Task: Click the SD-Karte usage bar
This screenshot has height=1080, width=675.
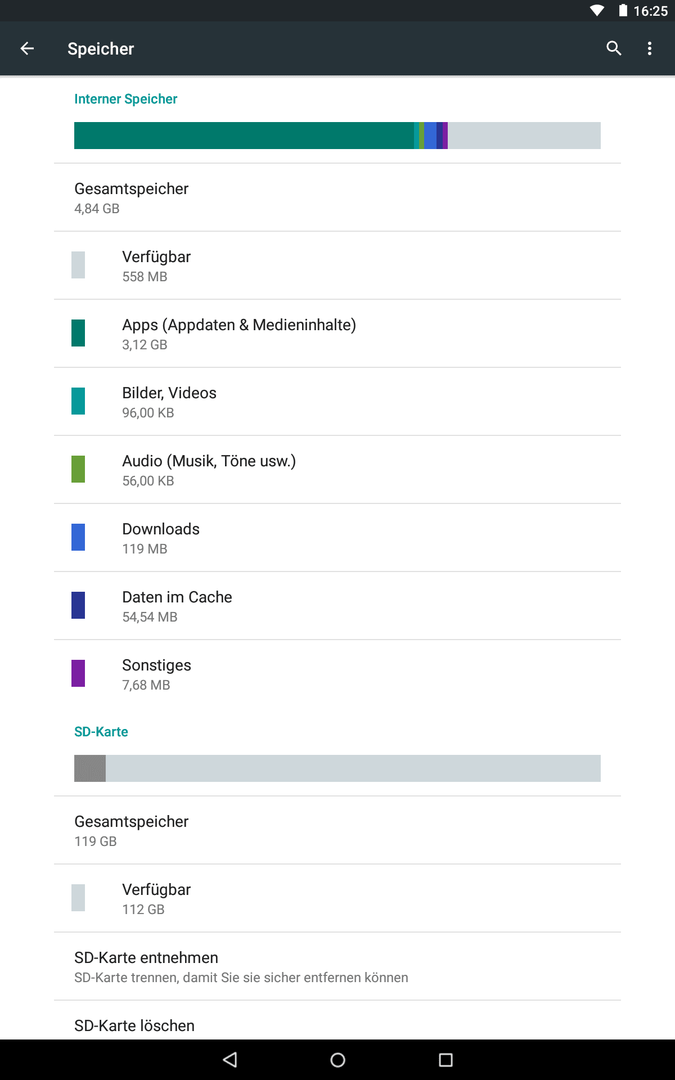Action: tap(338, 769)
